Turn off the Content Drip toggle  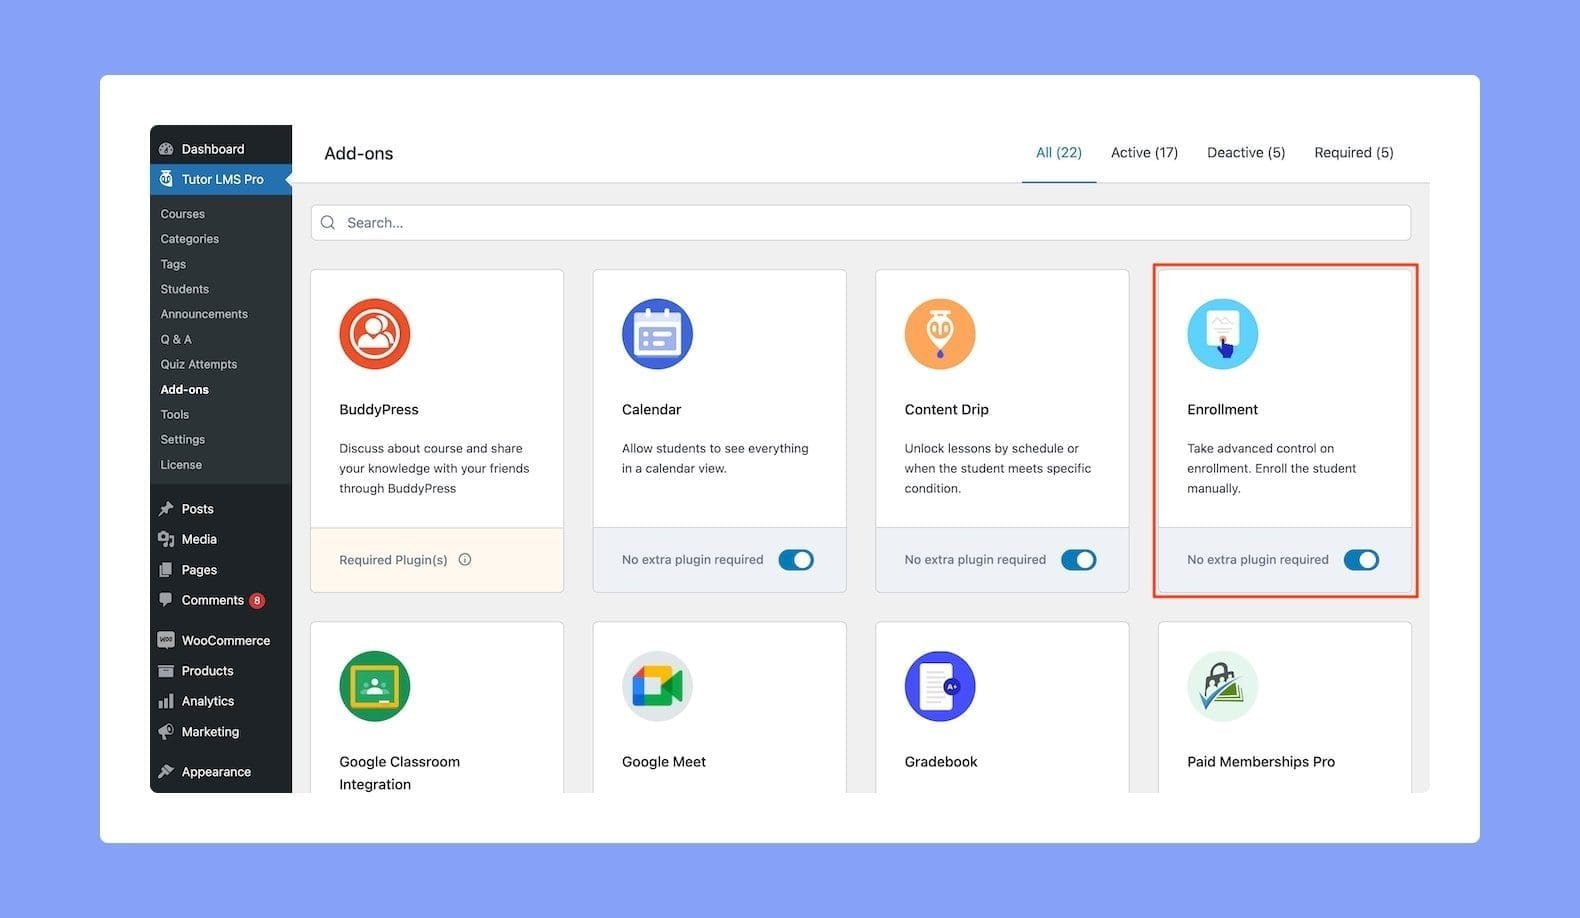click(x=1078, y=560)
